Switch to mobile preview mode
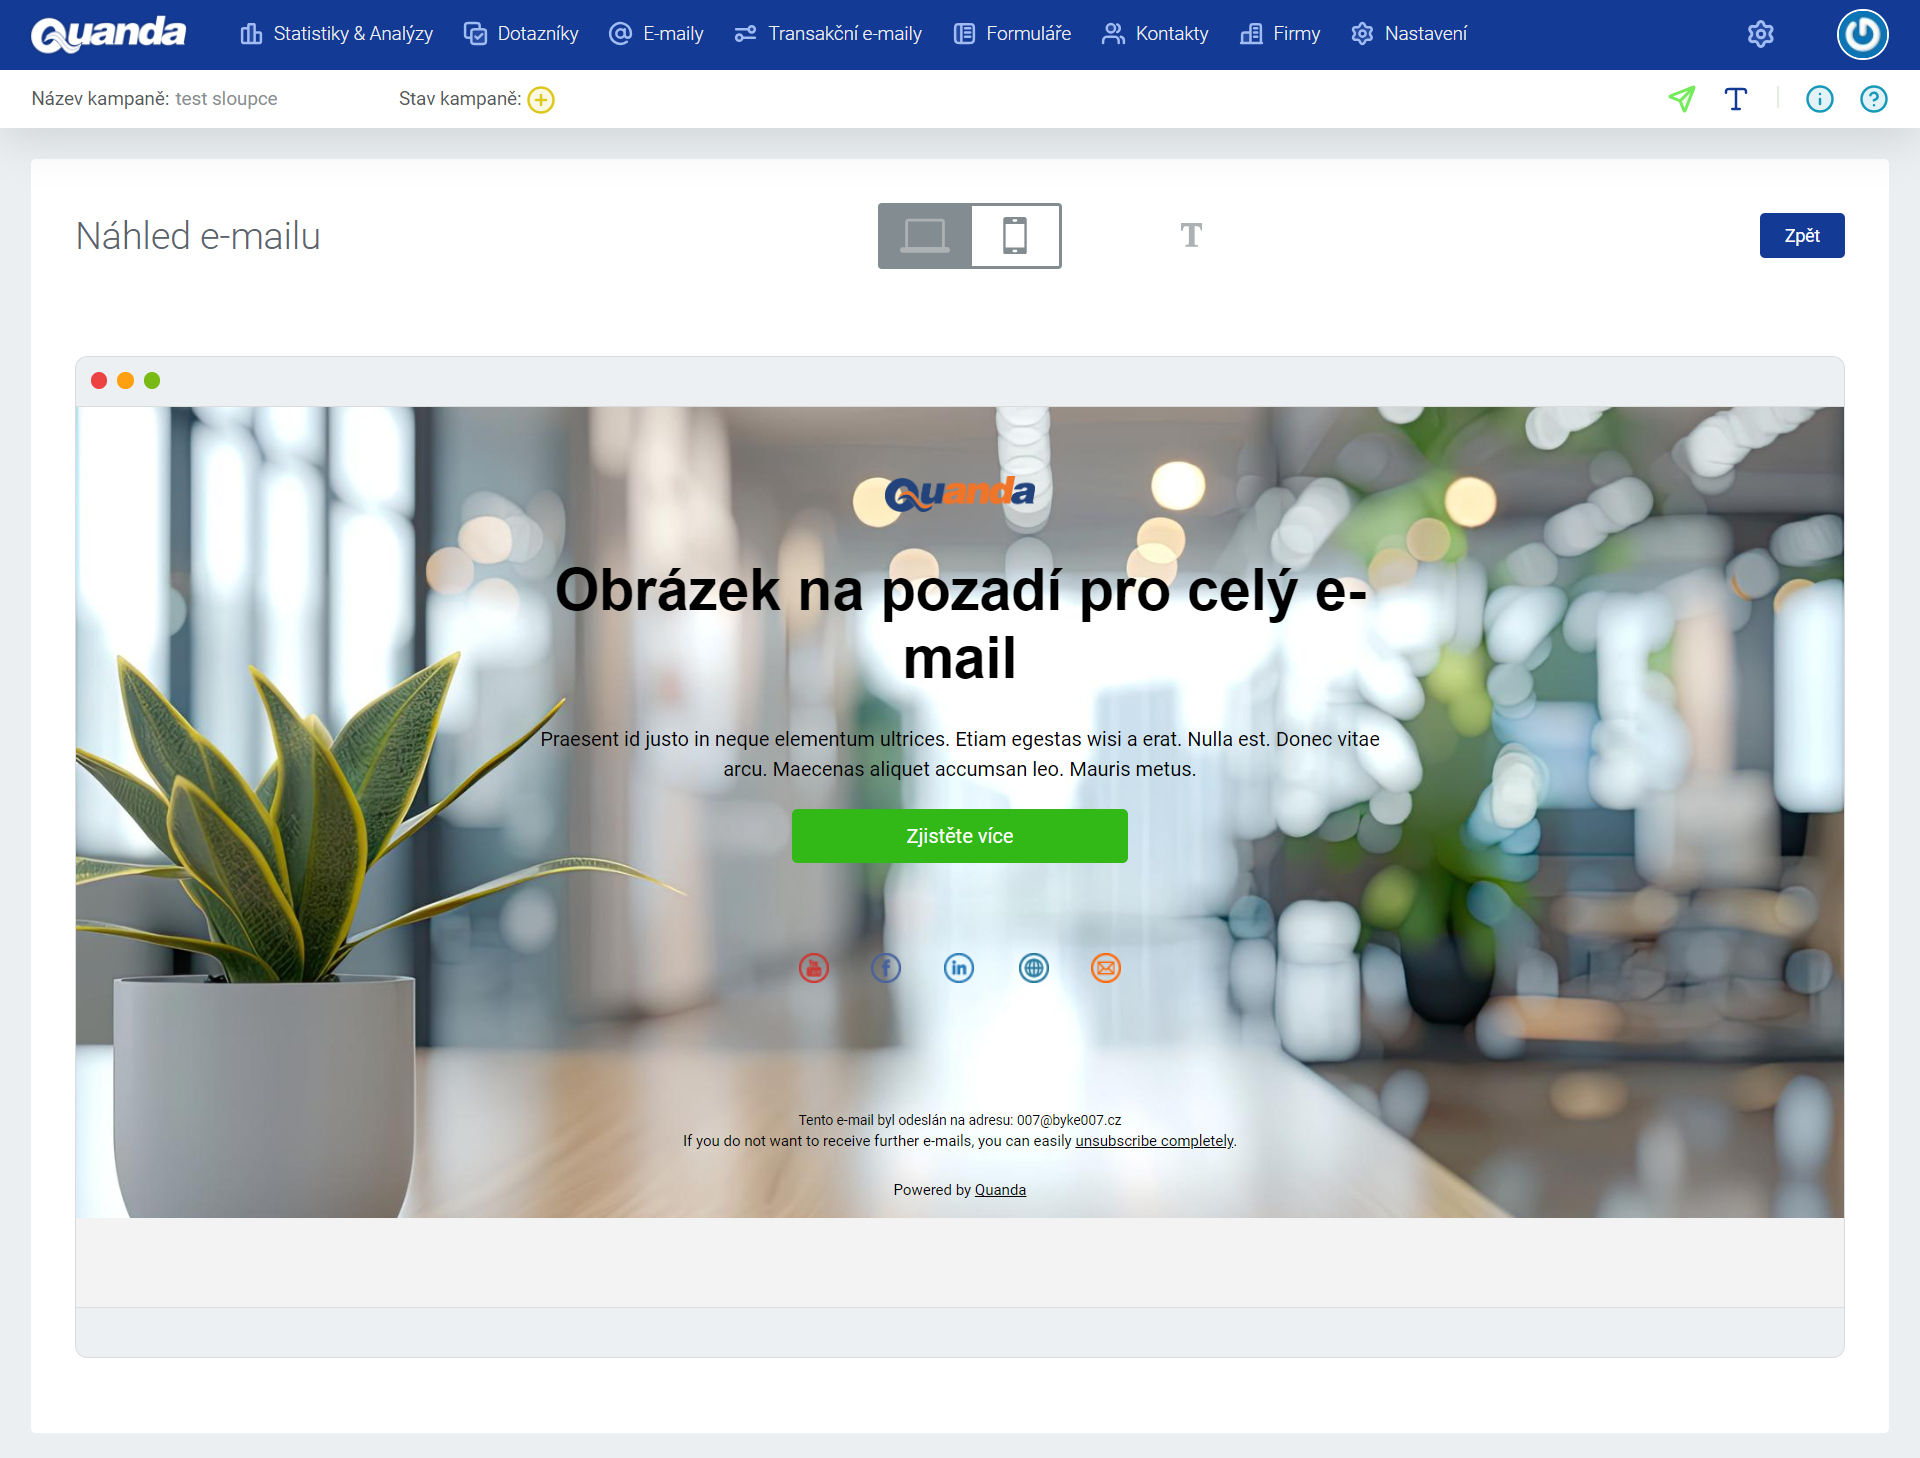 (1015, 236)
